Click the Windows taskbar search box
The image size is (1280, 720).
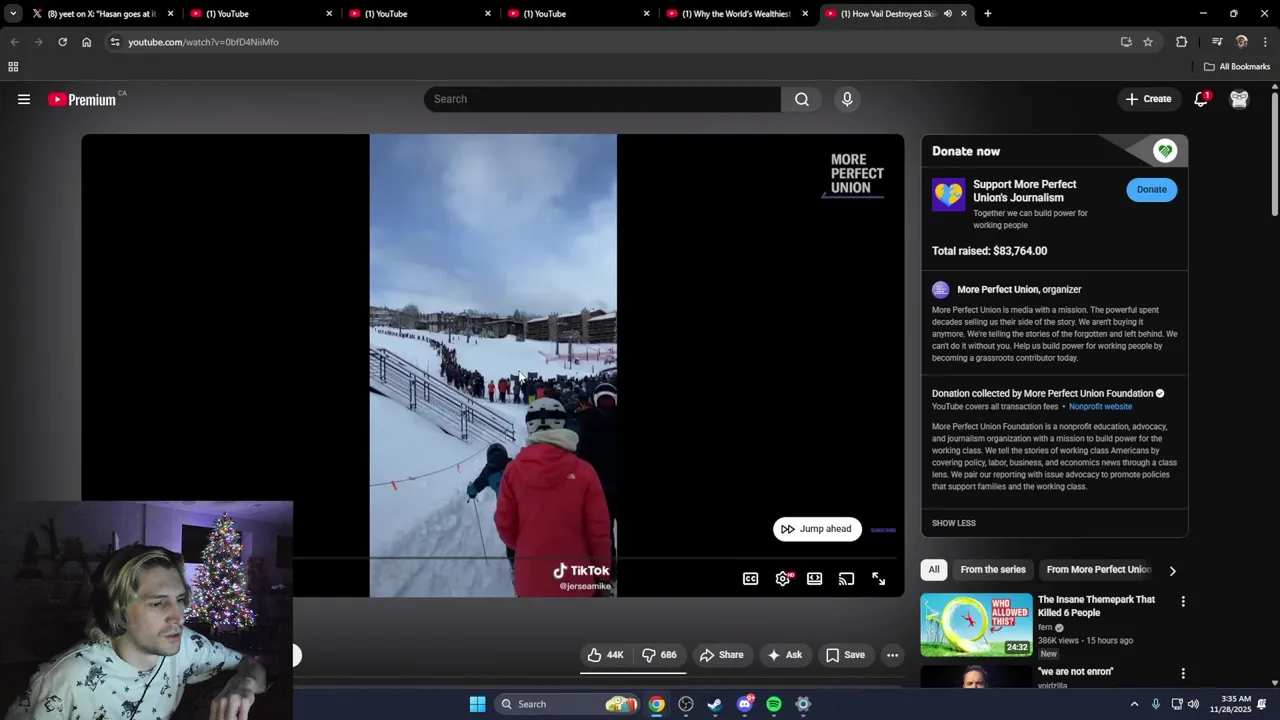coord(568,704)
